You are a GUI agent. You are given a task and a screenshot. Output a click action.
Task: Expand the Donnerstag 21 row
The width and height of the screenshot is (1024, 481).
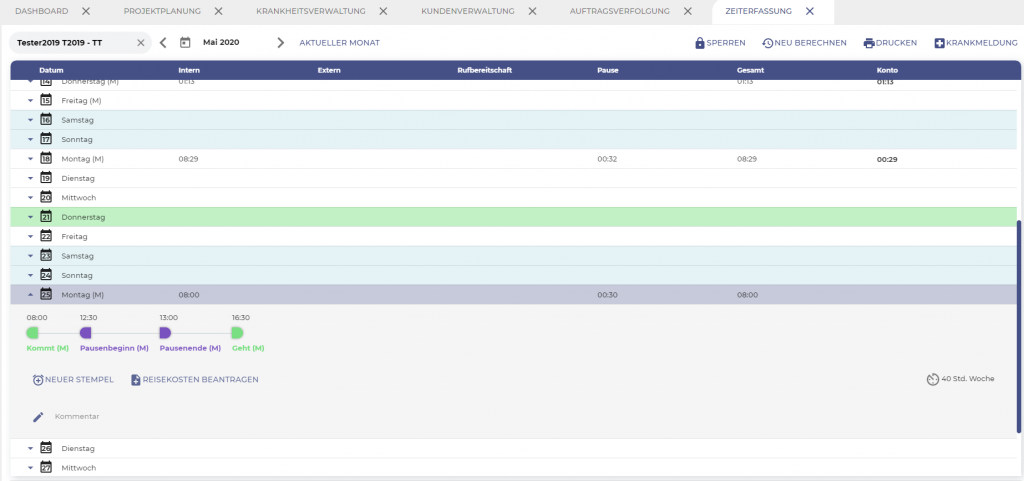pyautogui.click(x=30, y=217)
